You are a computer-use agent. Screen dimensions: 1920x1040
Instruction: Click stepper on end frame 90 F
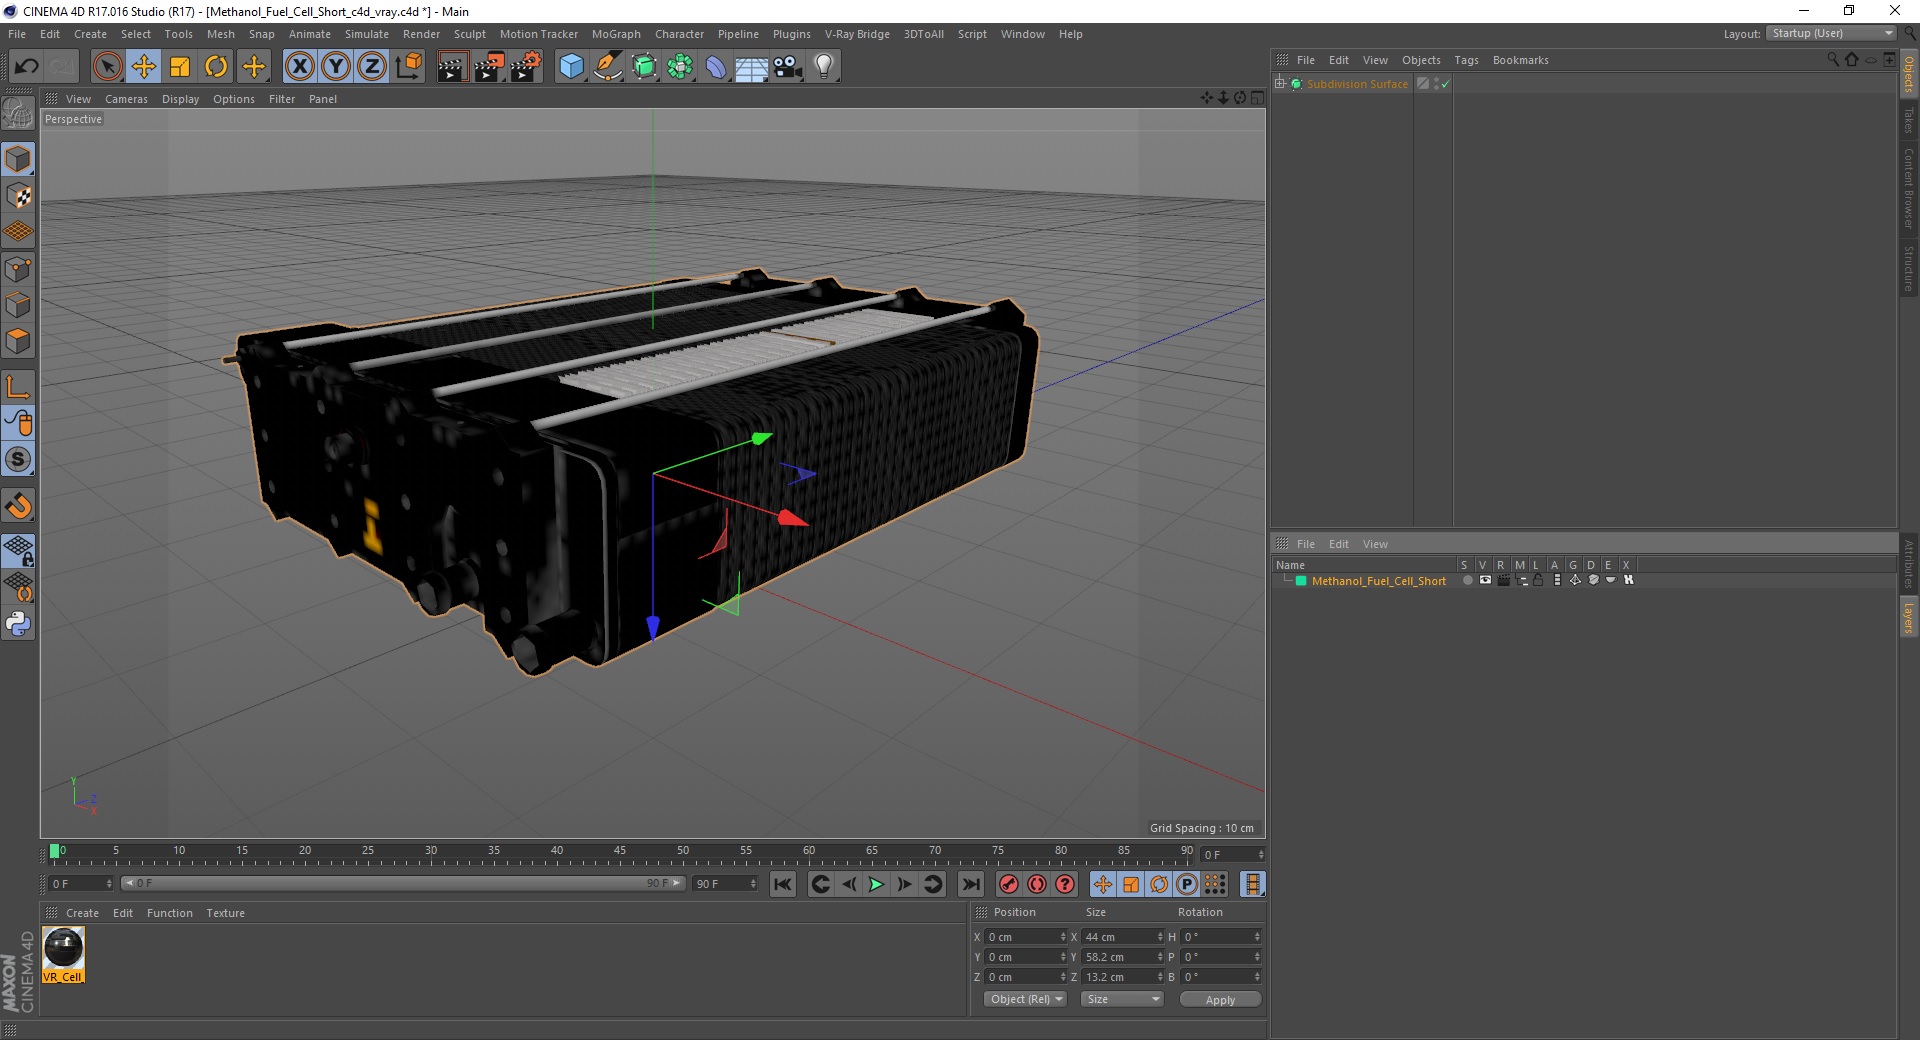(x=753, y=884)
